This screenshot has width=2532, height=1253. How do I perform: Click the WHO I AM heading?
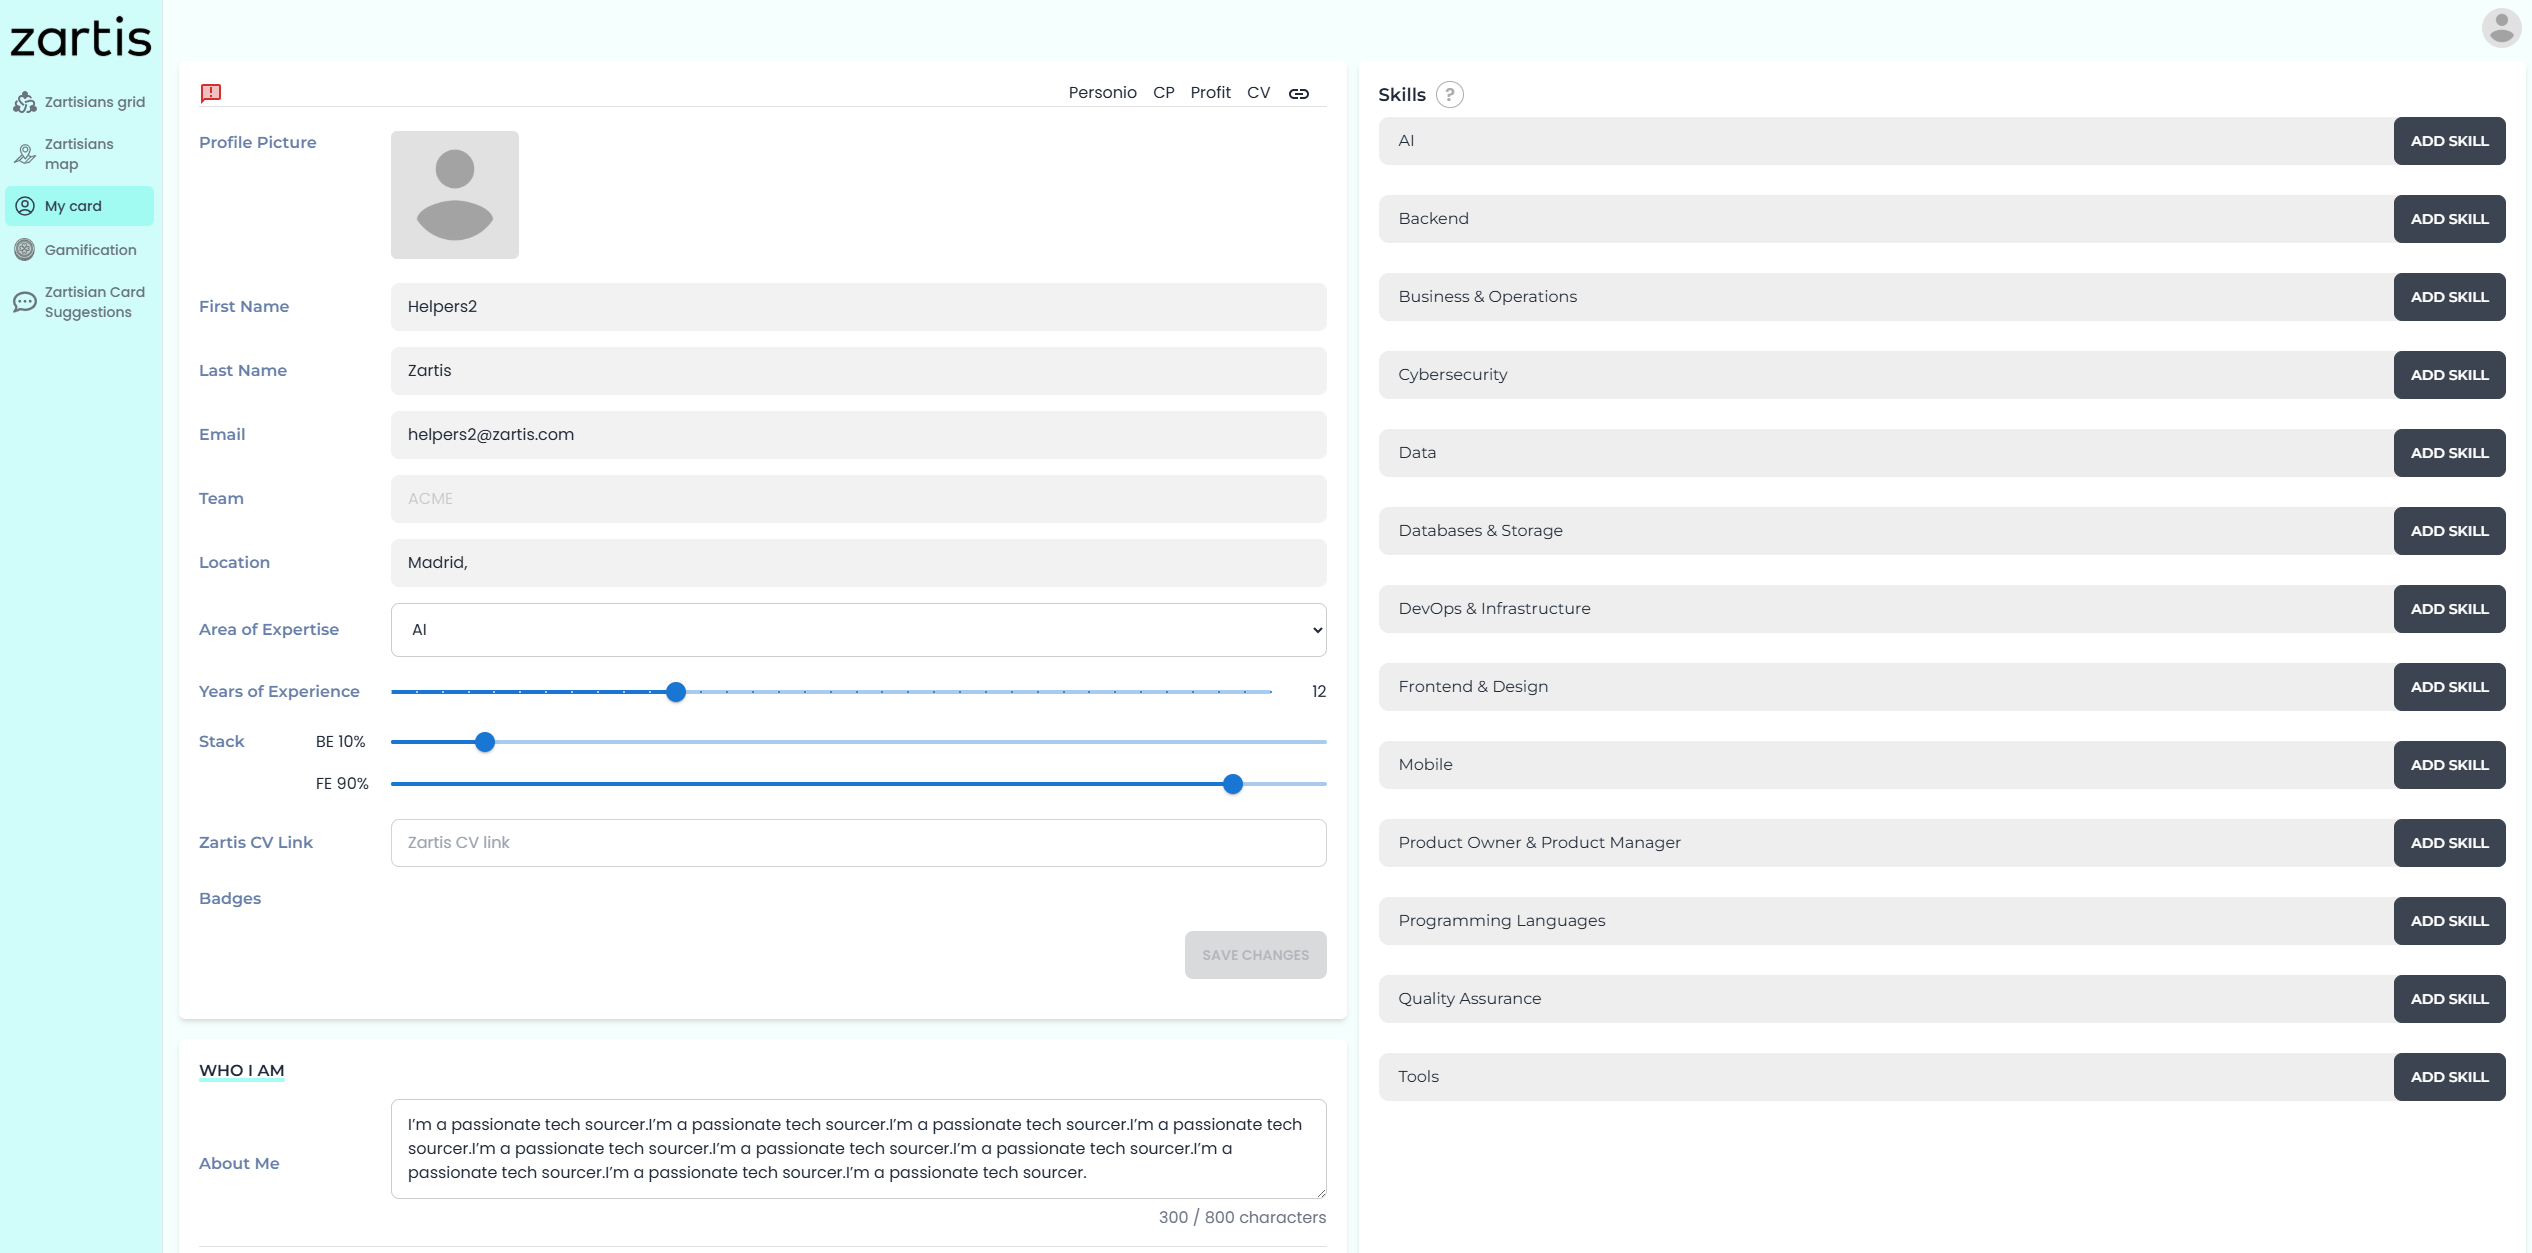(x=242, y=1071)
